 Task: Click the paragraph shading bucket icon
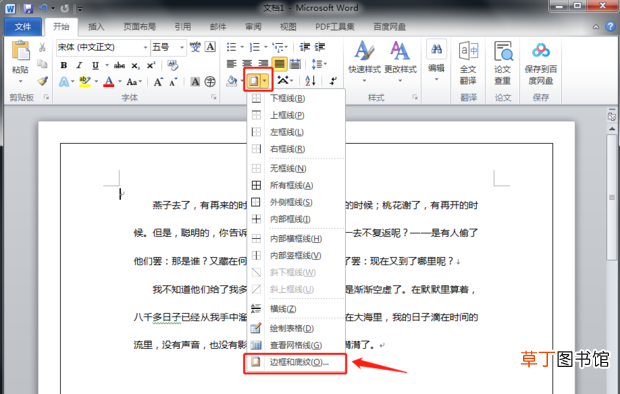pos(232,81)
